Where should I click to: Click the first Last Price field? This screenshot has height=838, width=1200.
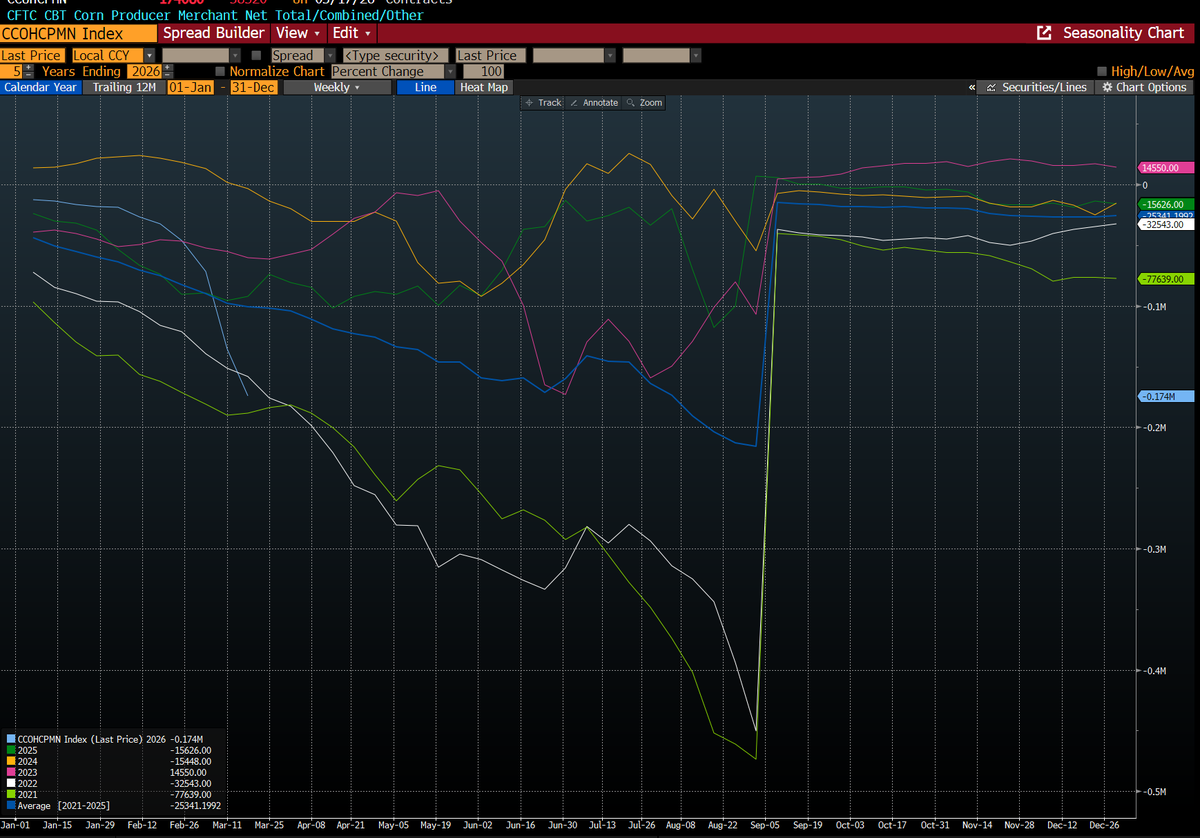(x=32, y=56)
